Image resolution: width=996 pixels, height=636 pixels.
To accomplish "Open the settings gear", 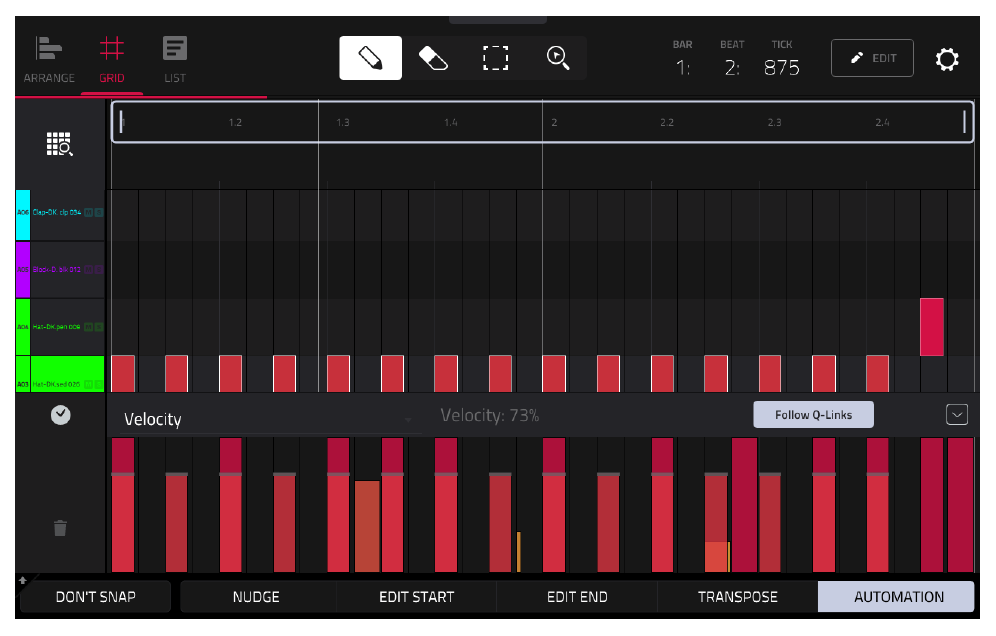I will tap(946, 59).
